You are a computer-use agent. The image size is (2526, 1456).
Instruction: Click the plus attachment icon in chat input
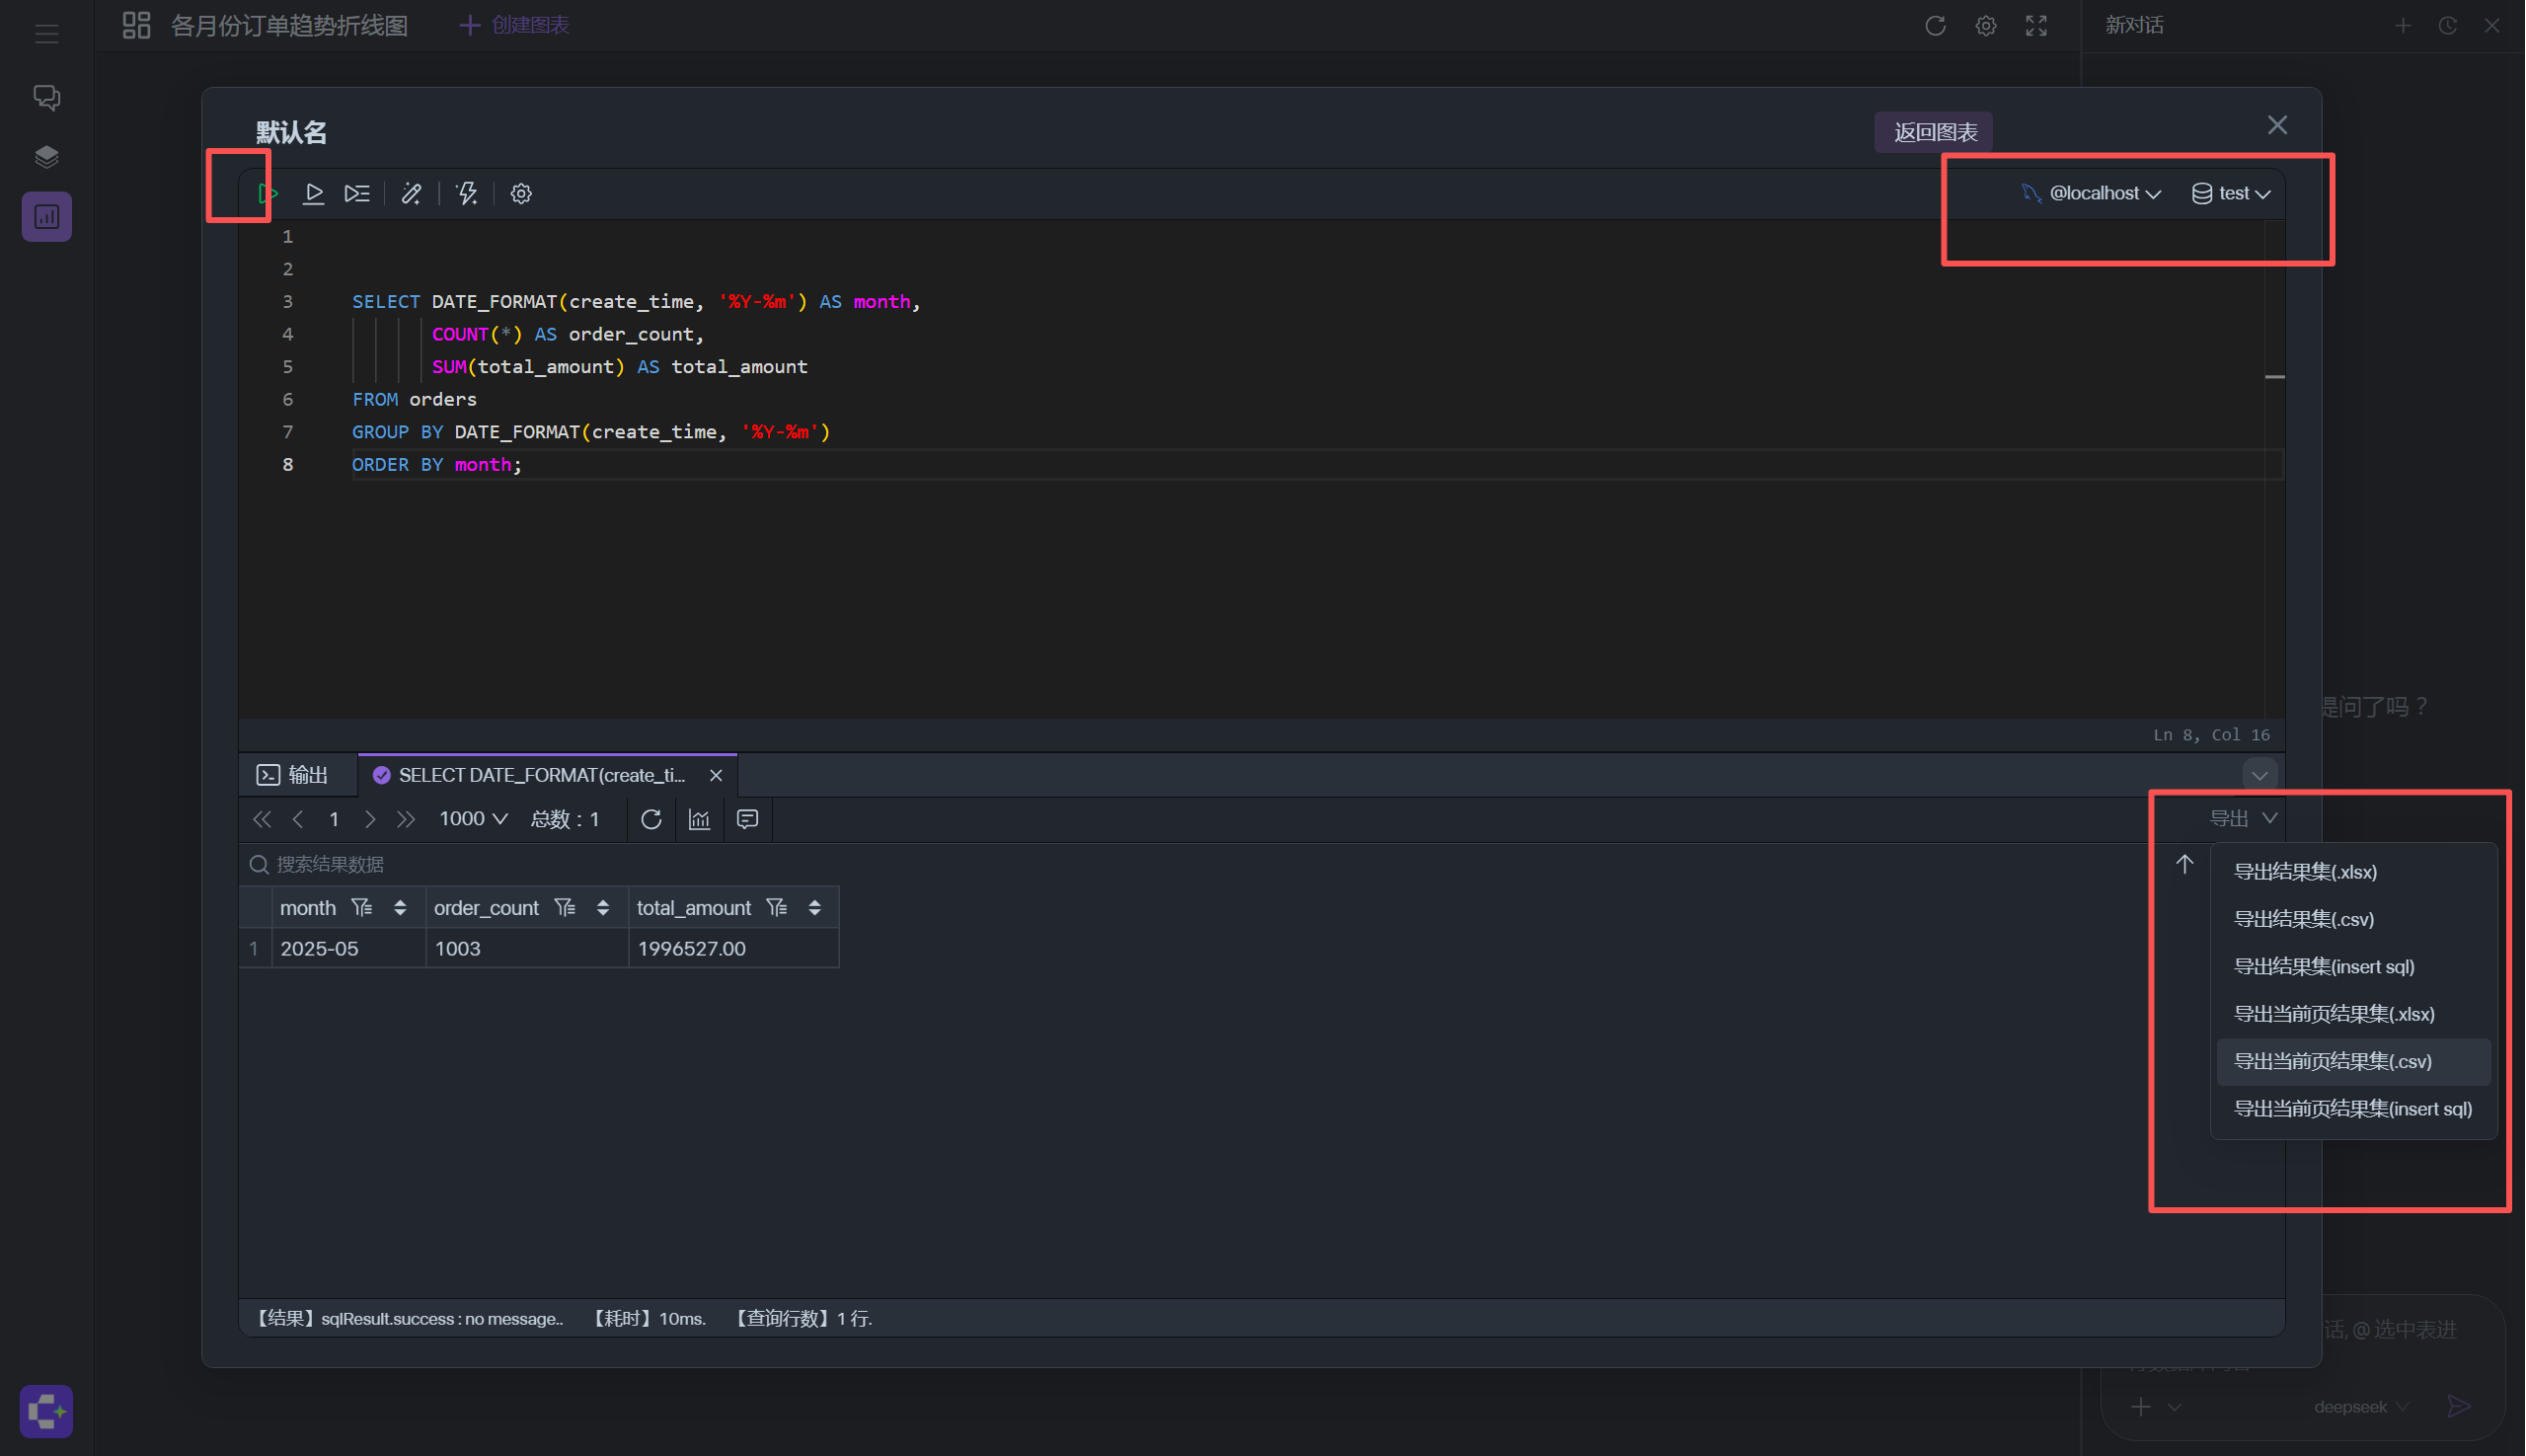(2140, 1407)
